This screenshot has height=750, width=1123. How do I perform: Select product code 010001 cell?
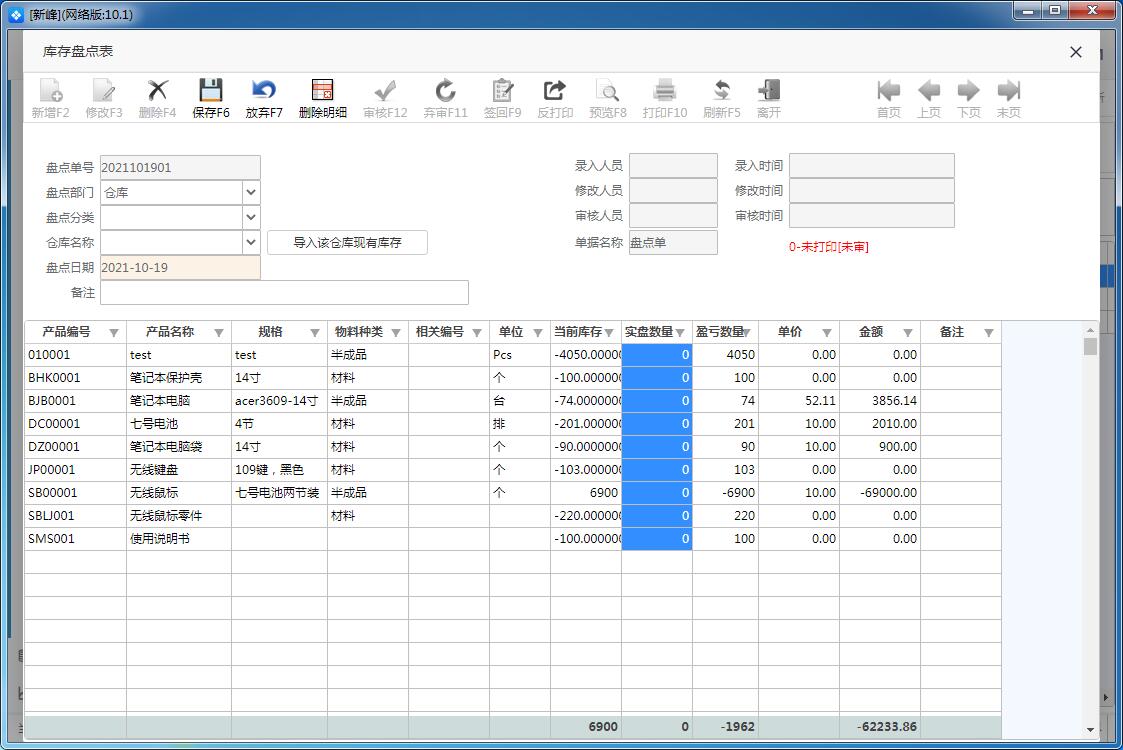pyautogui.click(x=75, y=355)
